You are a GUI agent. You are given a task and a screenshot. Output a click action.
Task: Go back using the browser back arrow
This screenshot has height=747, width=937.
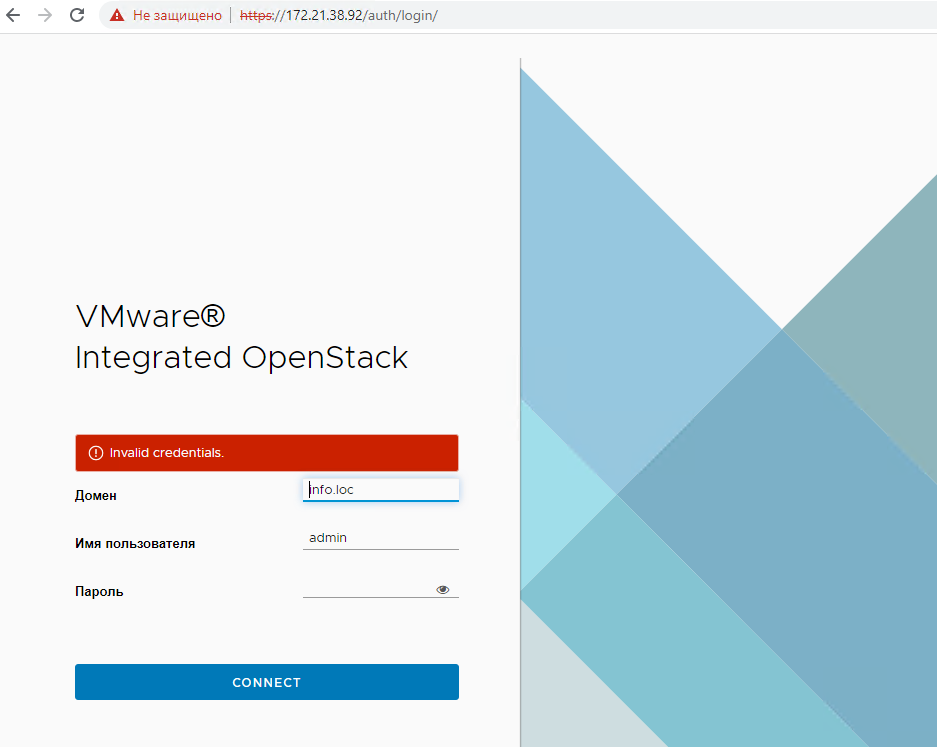[13, 15]
